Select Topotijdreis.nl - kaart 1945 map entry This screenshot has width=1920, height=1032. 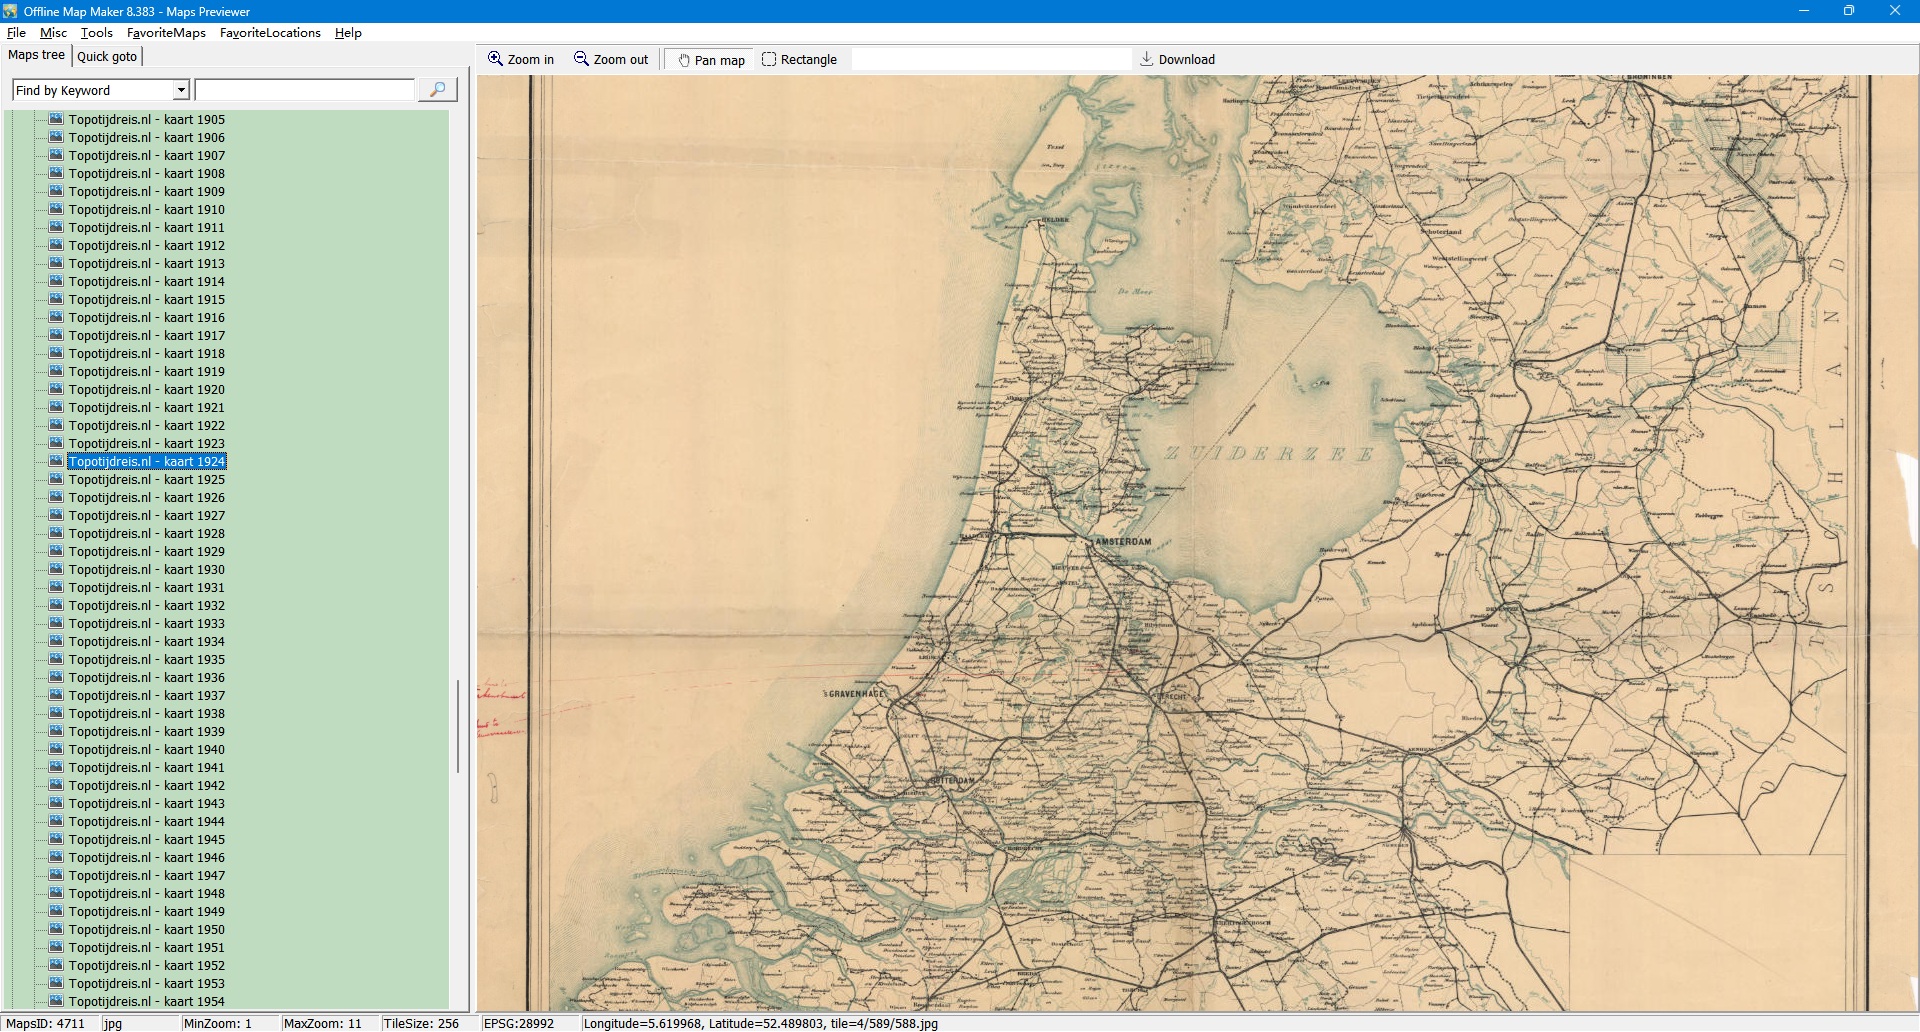click(146, 839)
